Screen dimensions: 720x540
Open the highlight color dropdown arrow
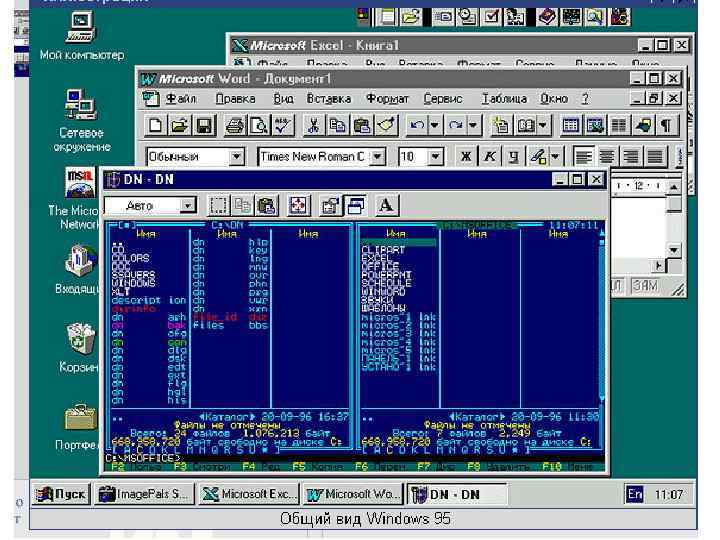(555, 157)
